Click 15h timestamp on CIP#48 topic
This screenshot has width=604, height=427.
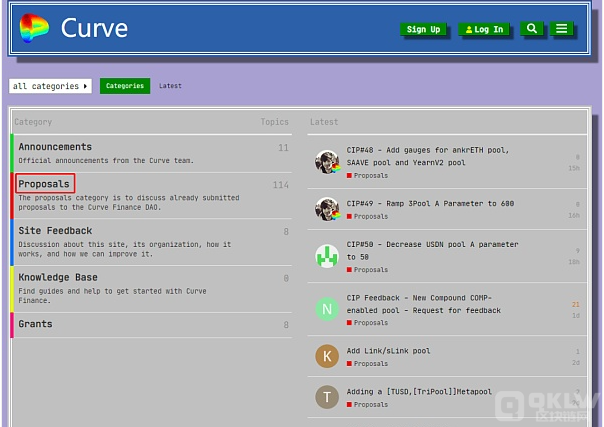(x=574, y=168)
